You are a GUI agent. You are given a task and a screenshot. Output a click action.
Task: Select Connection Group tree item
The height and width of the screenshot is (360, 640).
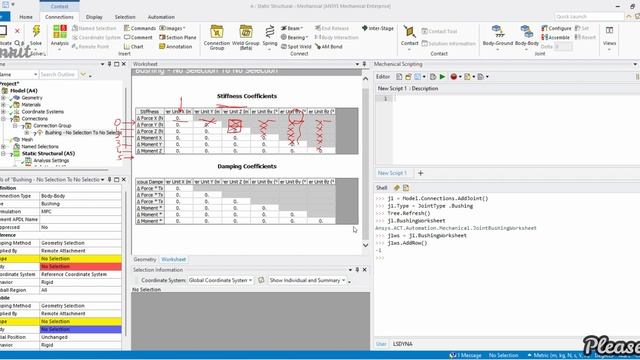(52, 126)
